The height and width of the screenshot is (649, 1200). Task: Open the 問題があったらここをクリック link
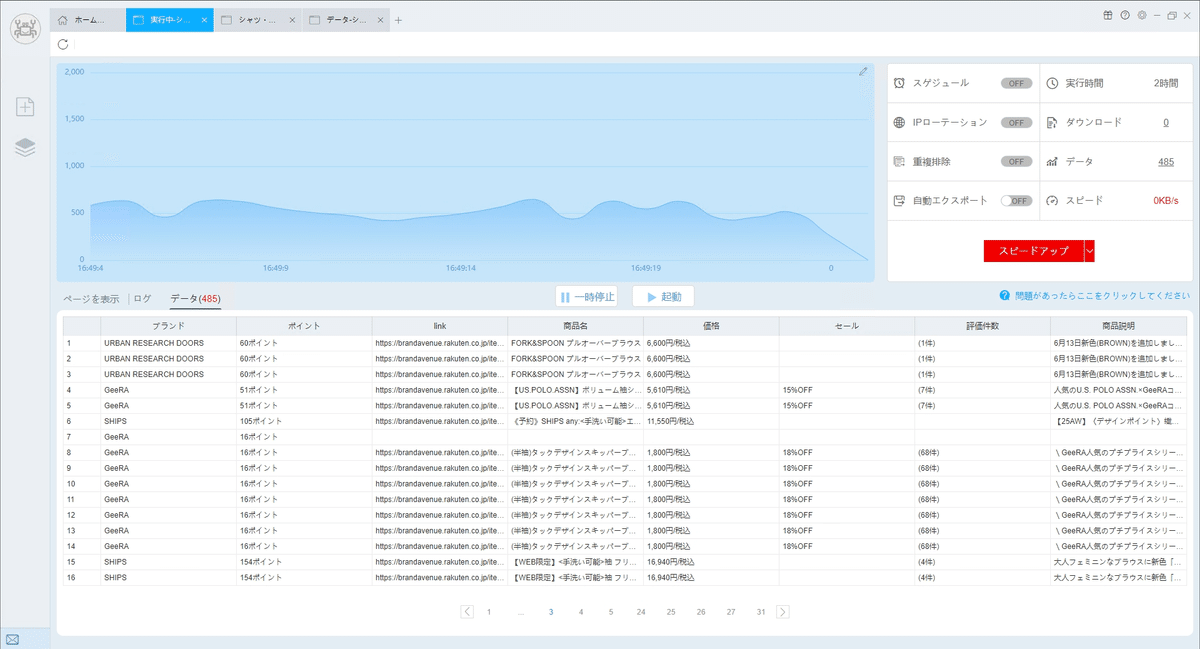click(x=1102, y=296)
